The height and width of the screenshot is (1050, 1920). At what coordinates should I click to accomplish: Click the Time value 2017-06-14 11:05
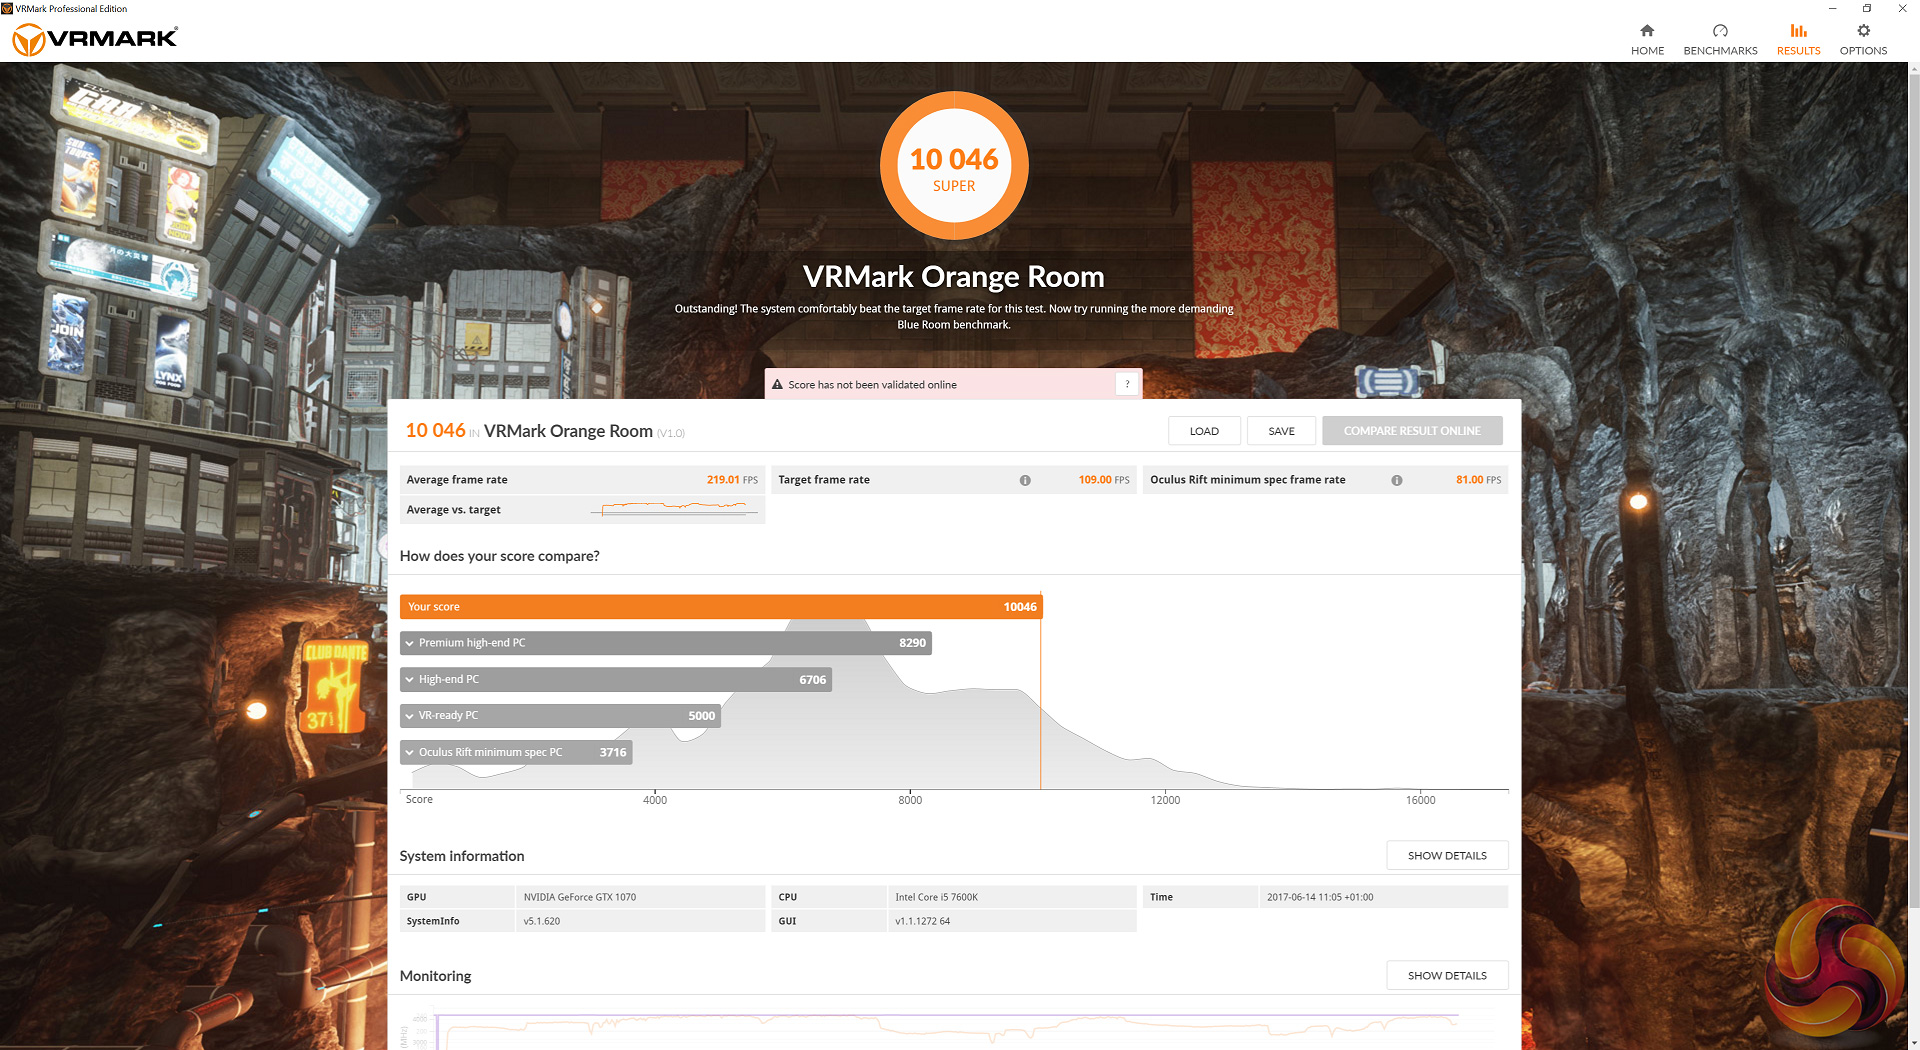tap(1320, 897)
